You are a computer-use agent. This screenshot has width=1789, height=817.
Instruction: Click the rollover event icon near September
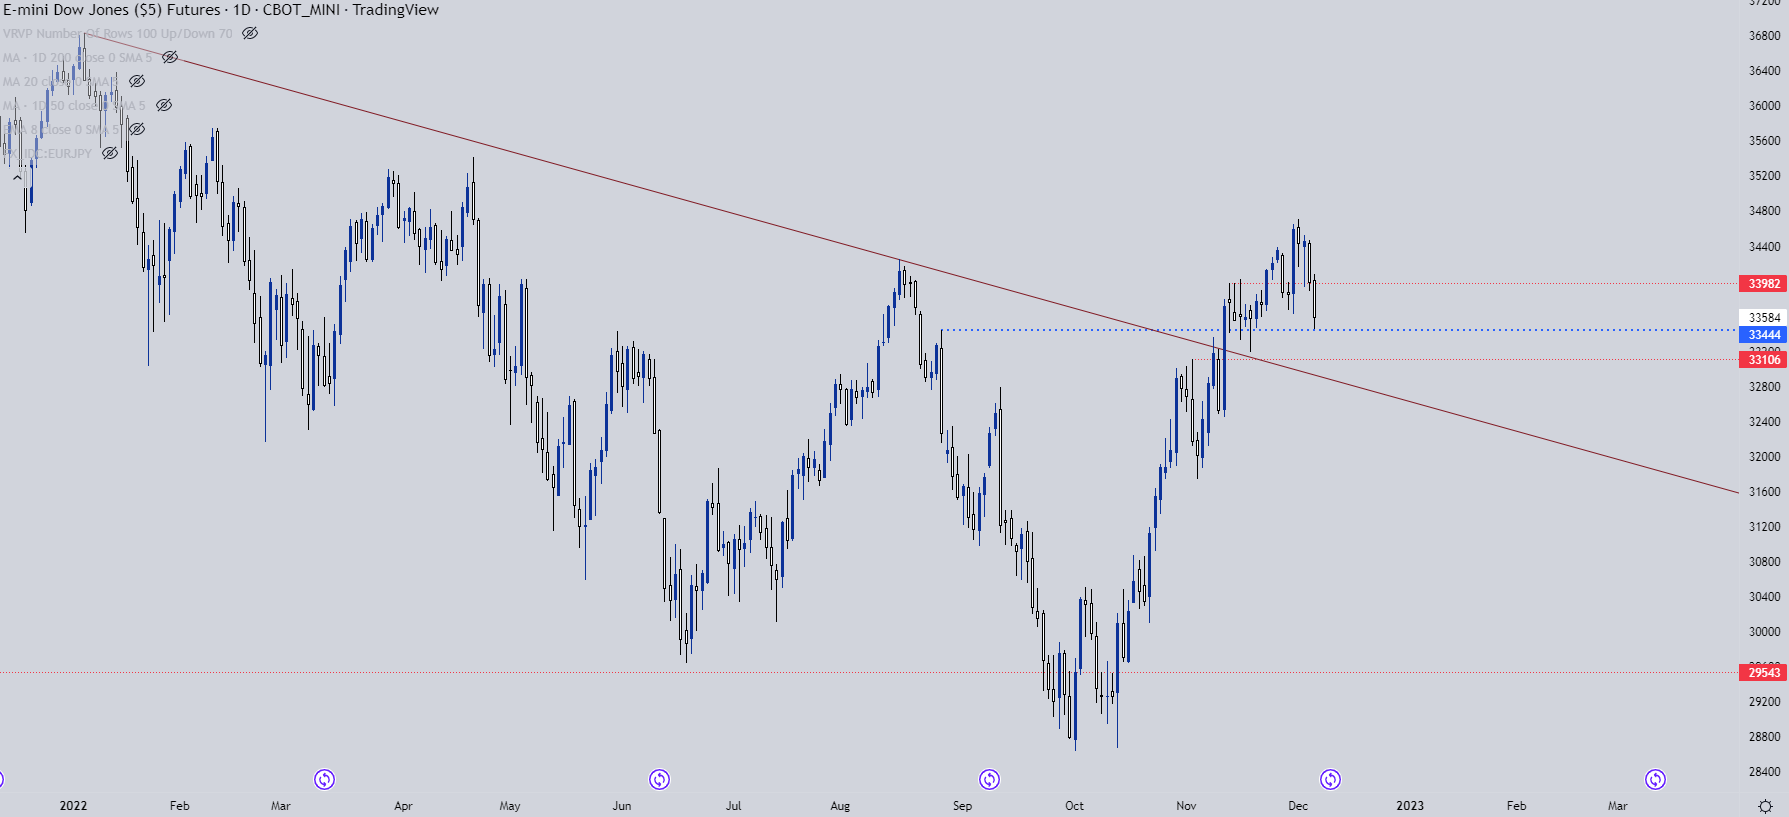click(x=989, y=779)
